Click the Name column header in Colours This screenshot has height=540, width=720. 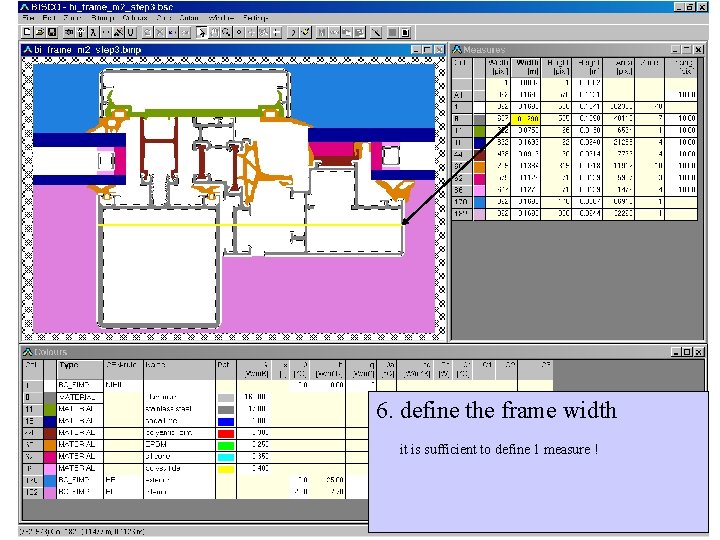pyautogui.click(x=179, y=370)
